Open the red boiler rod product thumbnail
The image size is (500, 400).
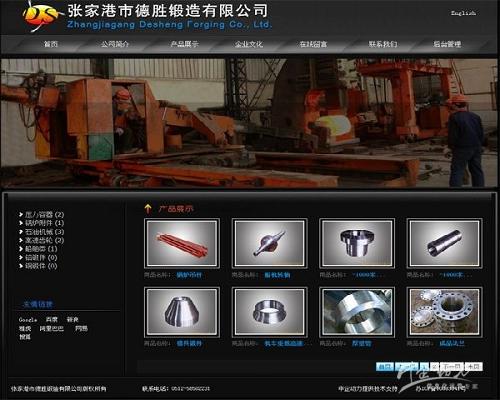[182, 244]
